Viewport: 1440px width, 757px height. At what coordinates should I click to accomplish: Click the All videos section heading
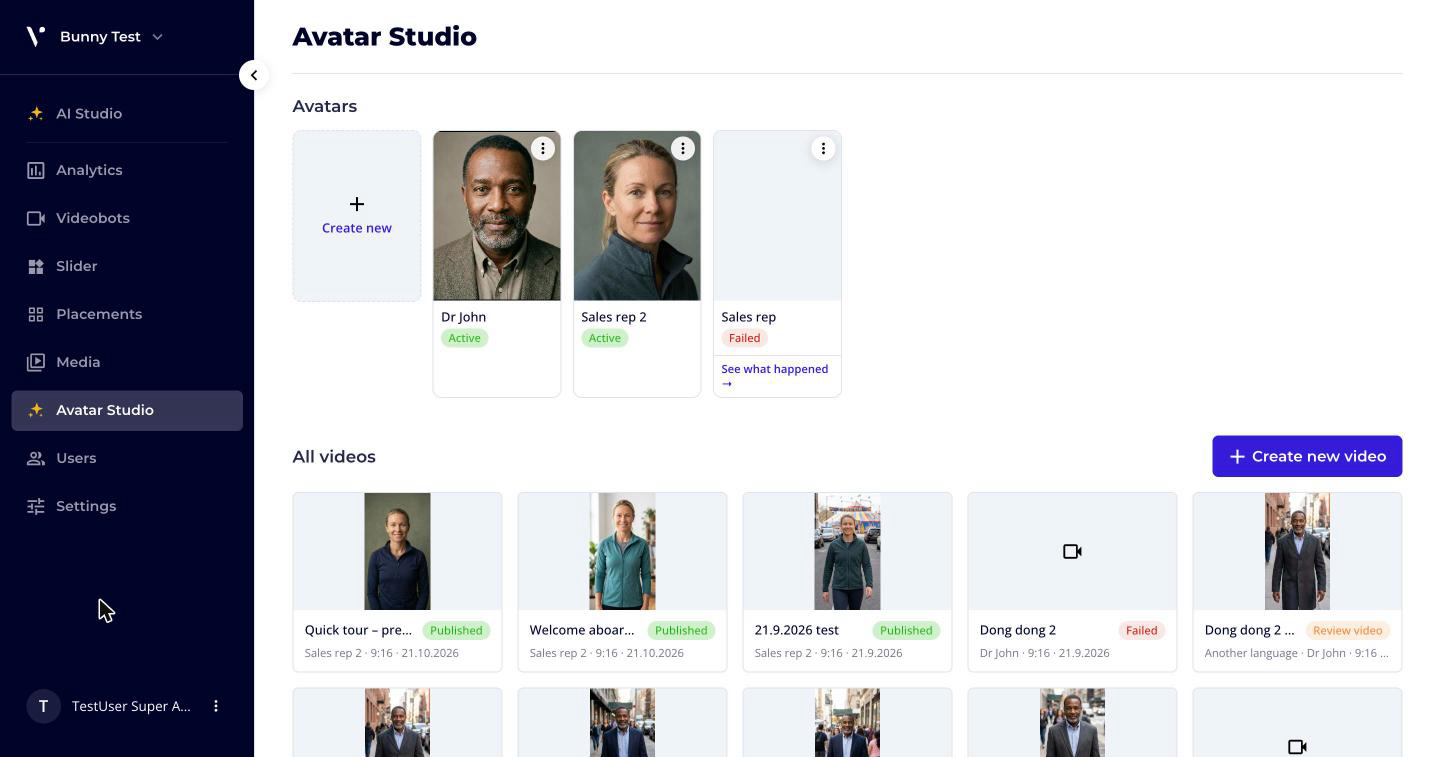(x=334, y=457)
